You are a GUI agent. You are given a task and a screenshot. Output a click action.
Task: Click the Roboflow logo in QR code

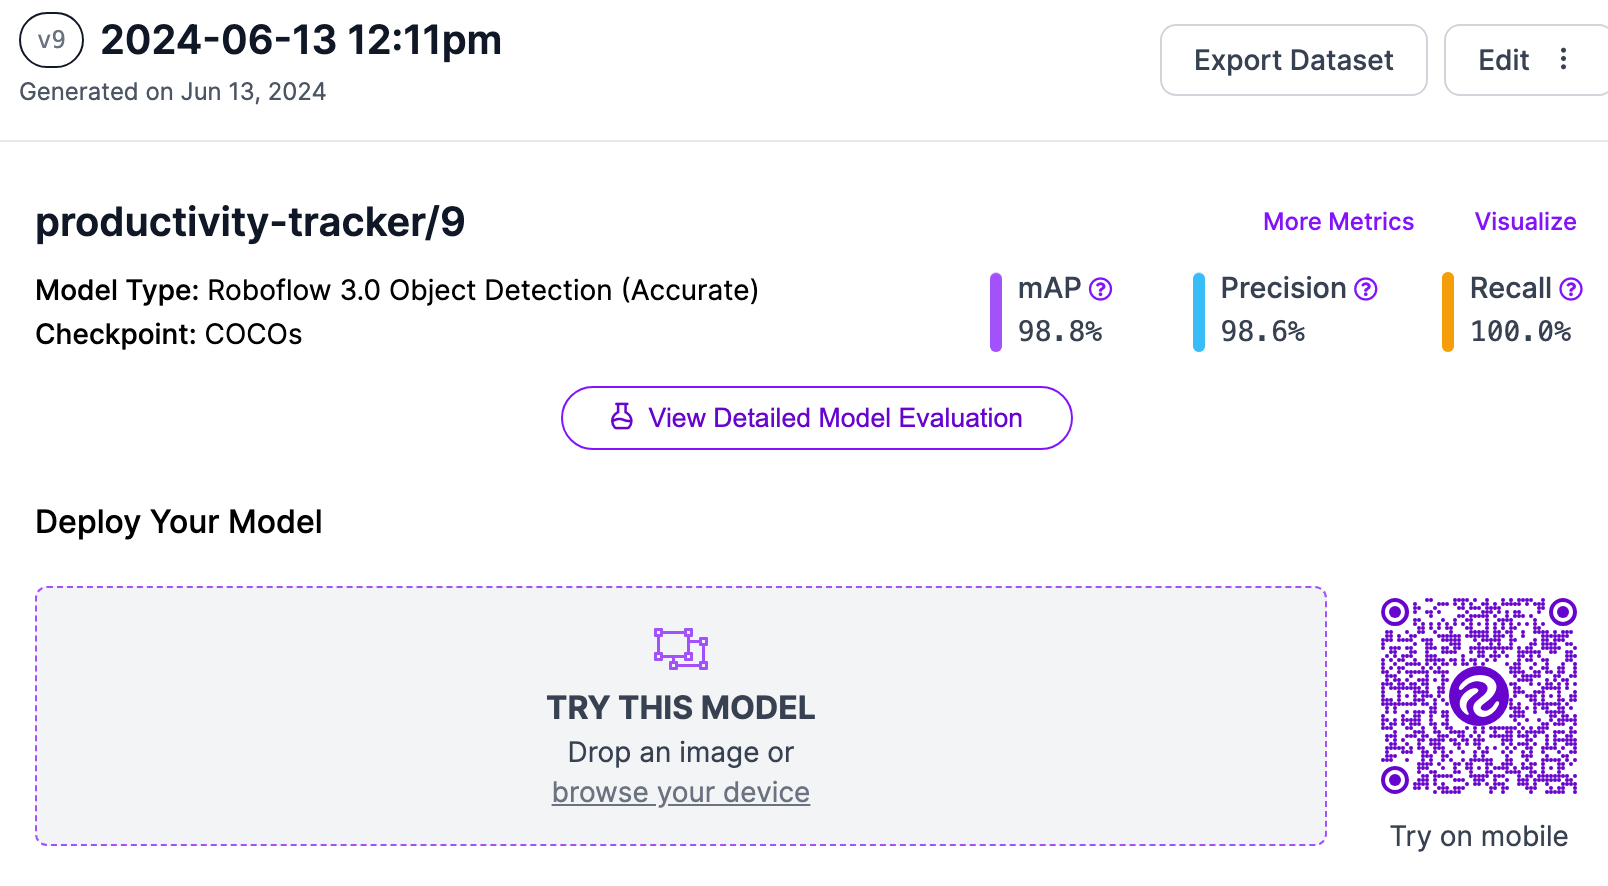coord(1478,696)
